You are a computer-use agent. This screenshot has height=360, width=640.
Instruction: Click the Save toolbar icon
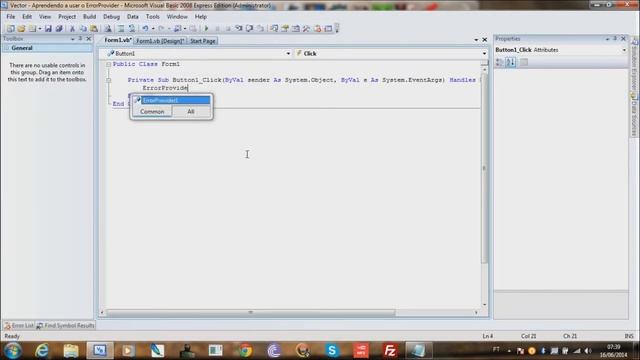(48, 29)
